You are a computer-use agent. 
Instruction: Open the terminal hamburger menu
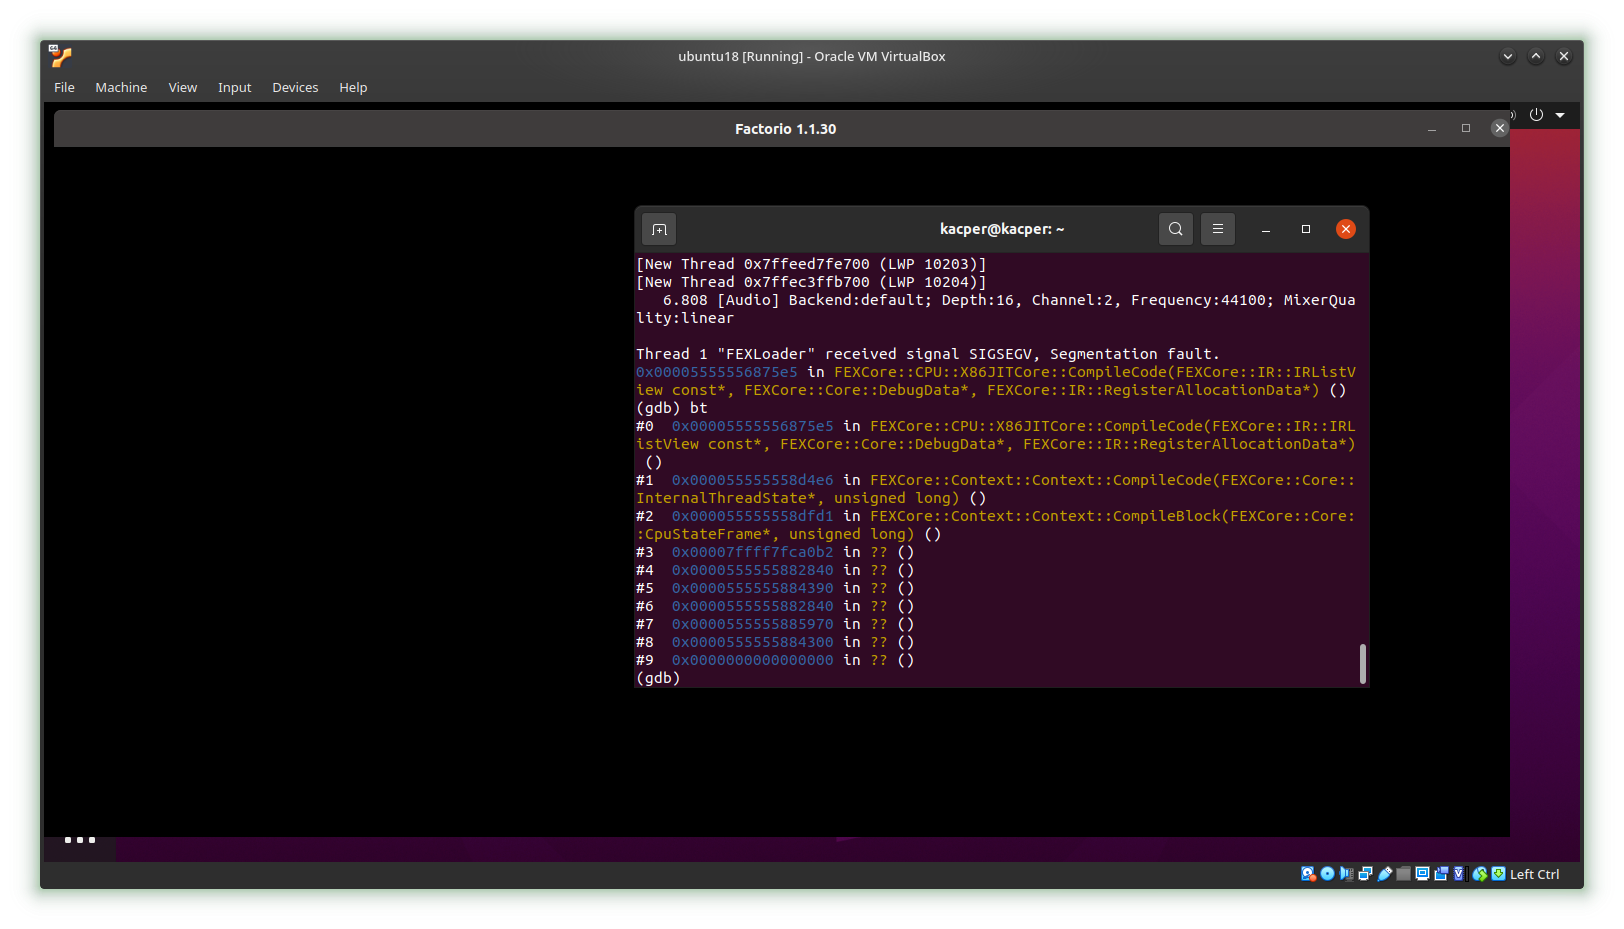pos(1218,229)
